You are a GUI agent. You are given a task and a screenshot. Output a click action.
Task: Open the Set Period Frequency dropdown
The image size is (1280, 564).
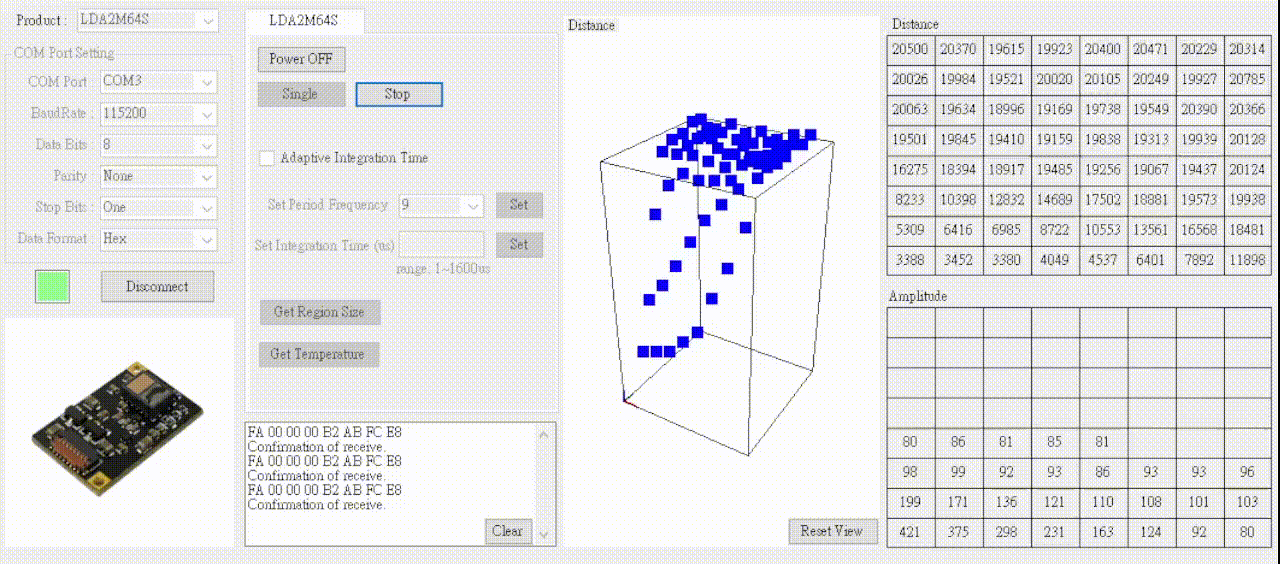tap(473, 205)
